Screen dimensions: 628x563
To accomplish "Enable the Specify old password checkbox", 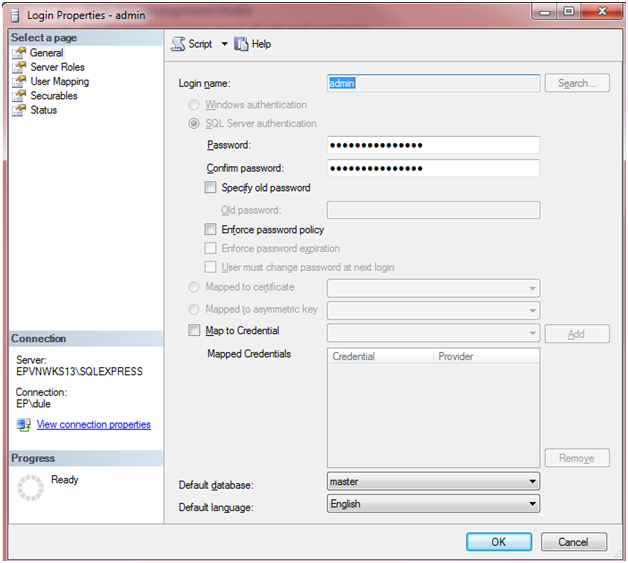I will point(210,188).
